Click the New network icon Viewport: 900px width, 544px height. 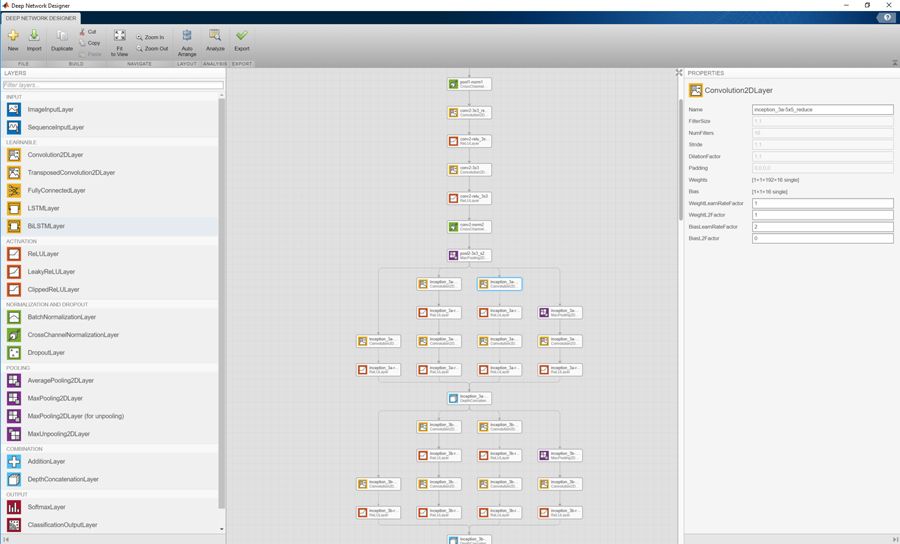tap(13, 39)
